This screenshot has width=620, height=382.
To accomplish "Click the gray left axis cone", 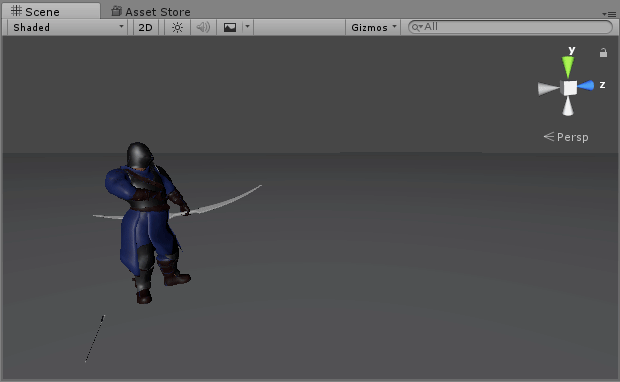I will click(x=549, y=89).
